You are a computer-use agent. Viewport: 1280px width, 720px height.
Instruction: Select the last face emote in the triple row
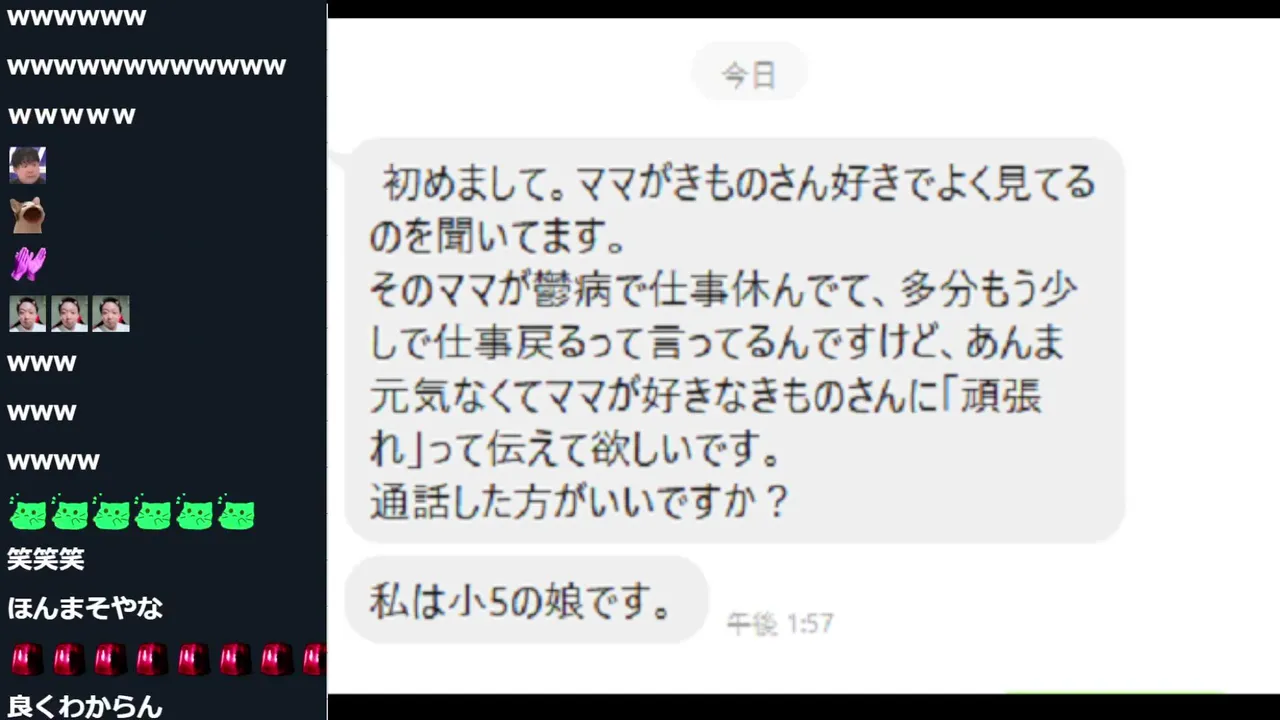[x=111, y=313]
